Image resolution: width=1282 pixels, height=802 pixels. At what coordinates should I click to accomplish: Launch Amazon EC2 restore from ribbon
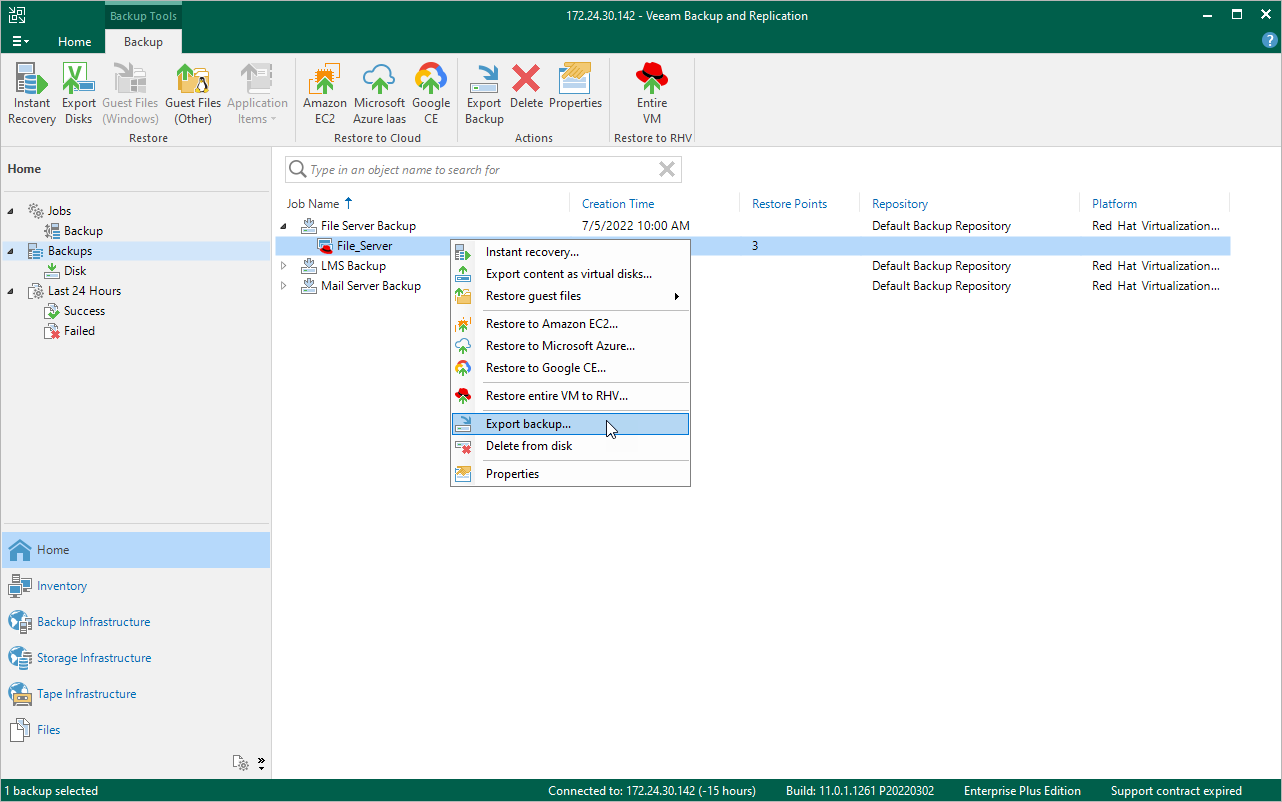coord(325,94)
